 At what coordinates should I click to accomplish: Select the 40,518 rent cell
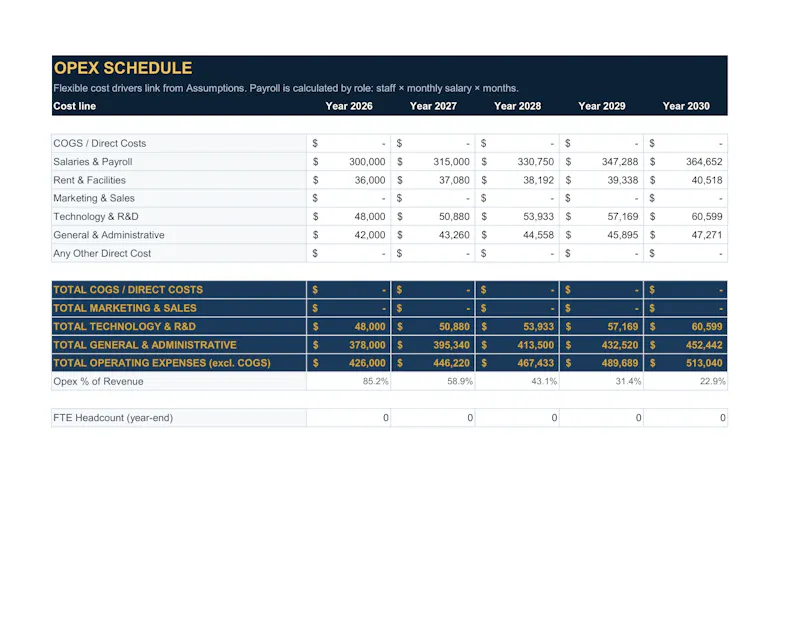tap(685, 180)
